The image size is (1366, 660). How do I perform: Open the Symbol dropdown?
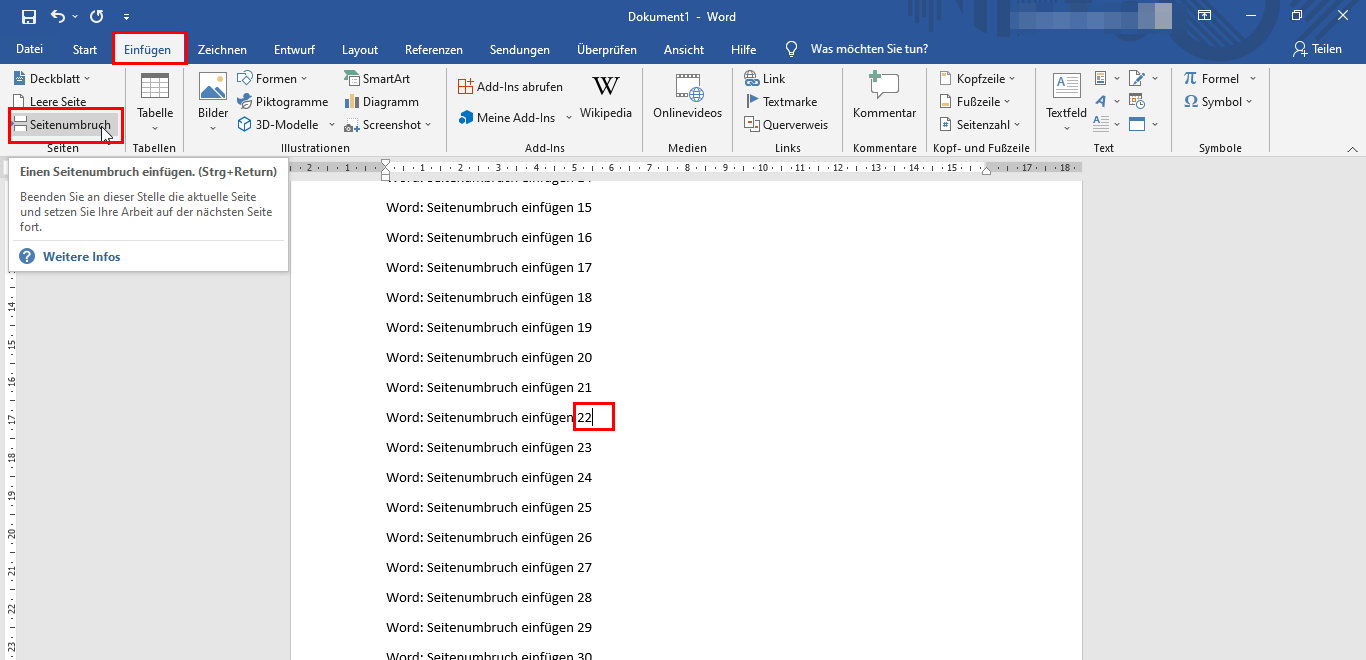click(x=1217, y=101)
